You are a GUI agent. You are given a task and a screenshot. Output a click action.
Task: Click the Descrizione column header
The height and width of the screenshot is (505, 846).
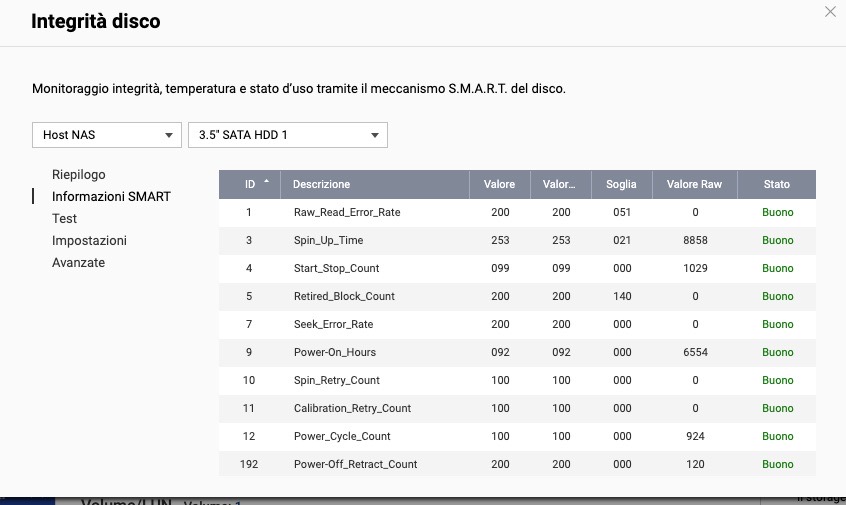point(322,184)
